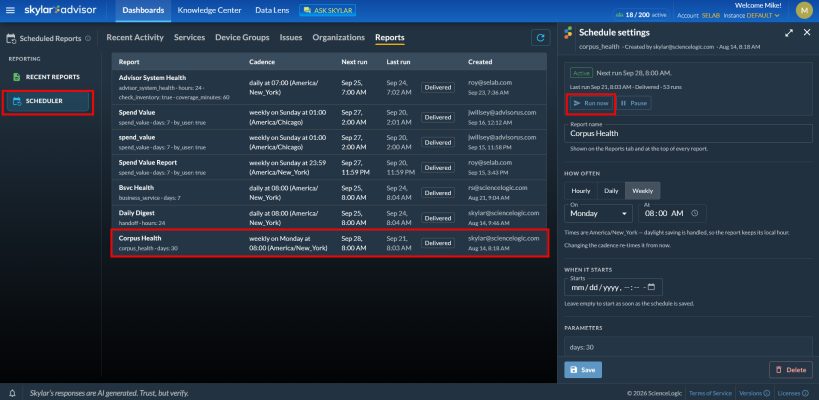
Task: Open the Daily Digest report row
Action: pyautogui.click(x=329, y=218)
